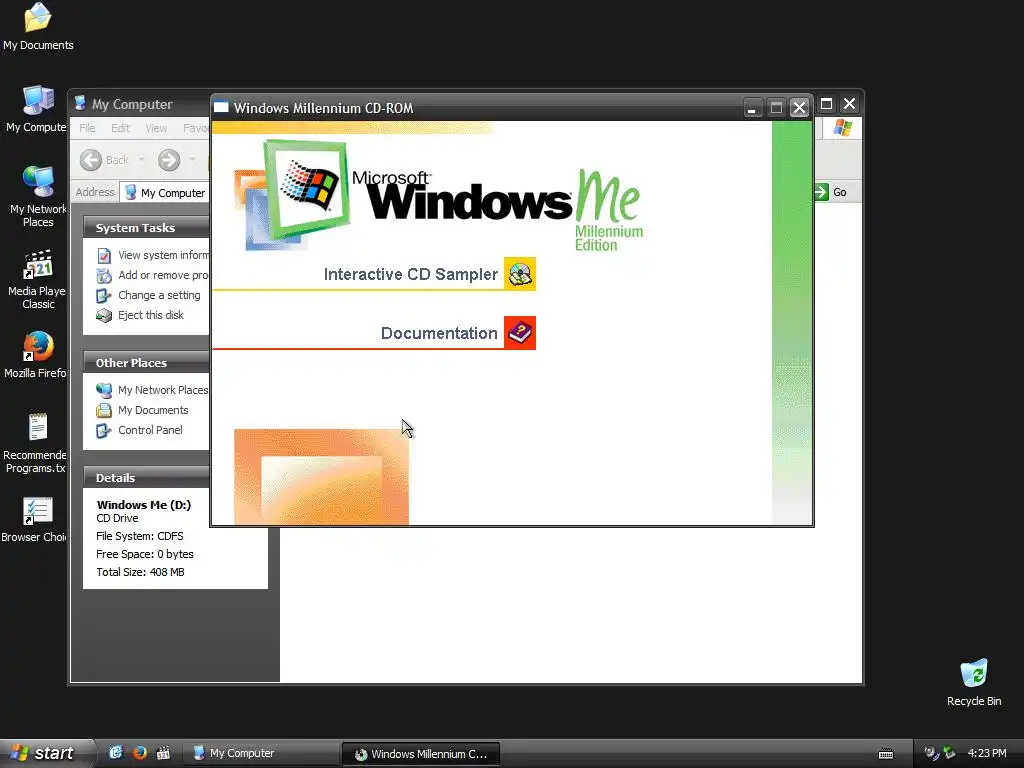Select Add or remove programs task

(163, 275)
